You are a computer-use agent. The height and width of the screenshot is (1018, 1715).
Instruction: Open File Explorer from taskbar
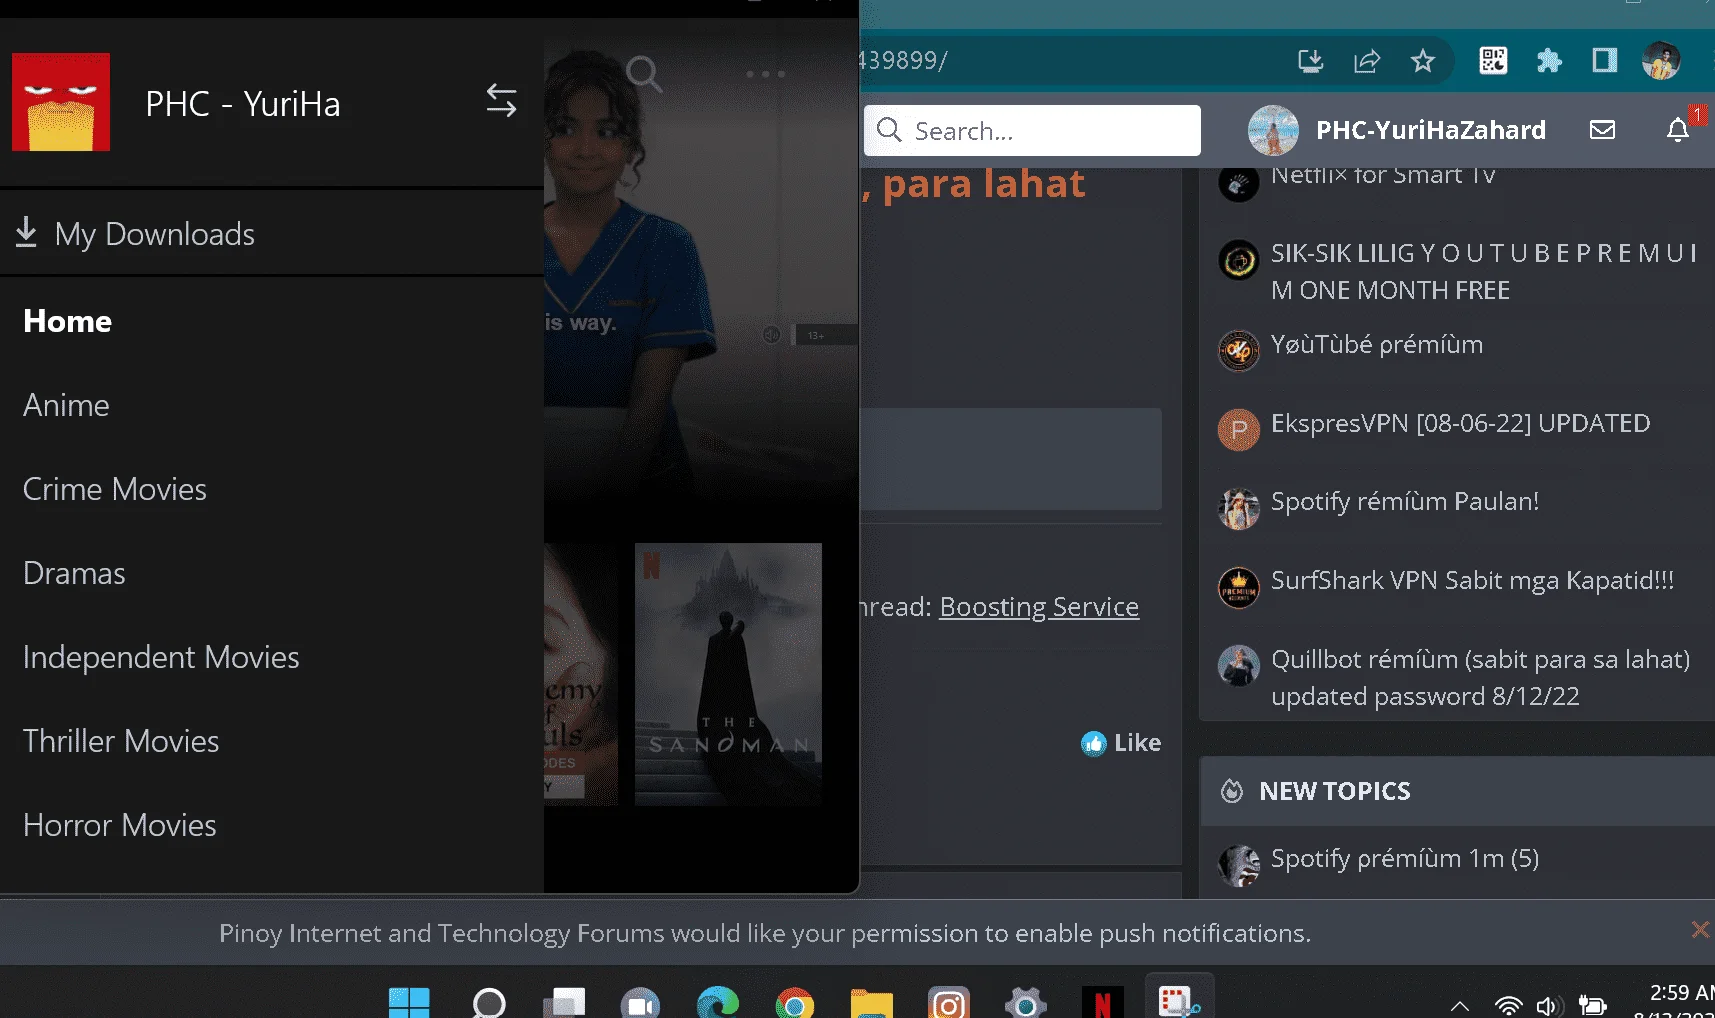(x=871, y=1002)
